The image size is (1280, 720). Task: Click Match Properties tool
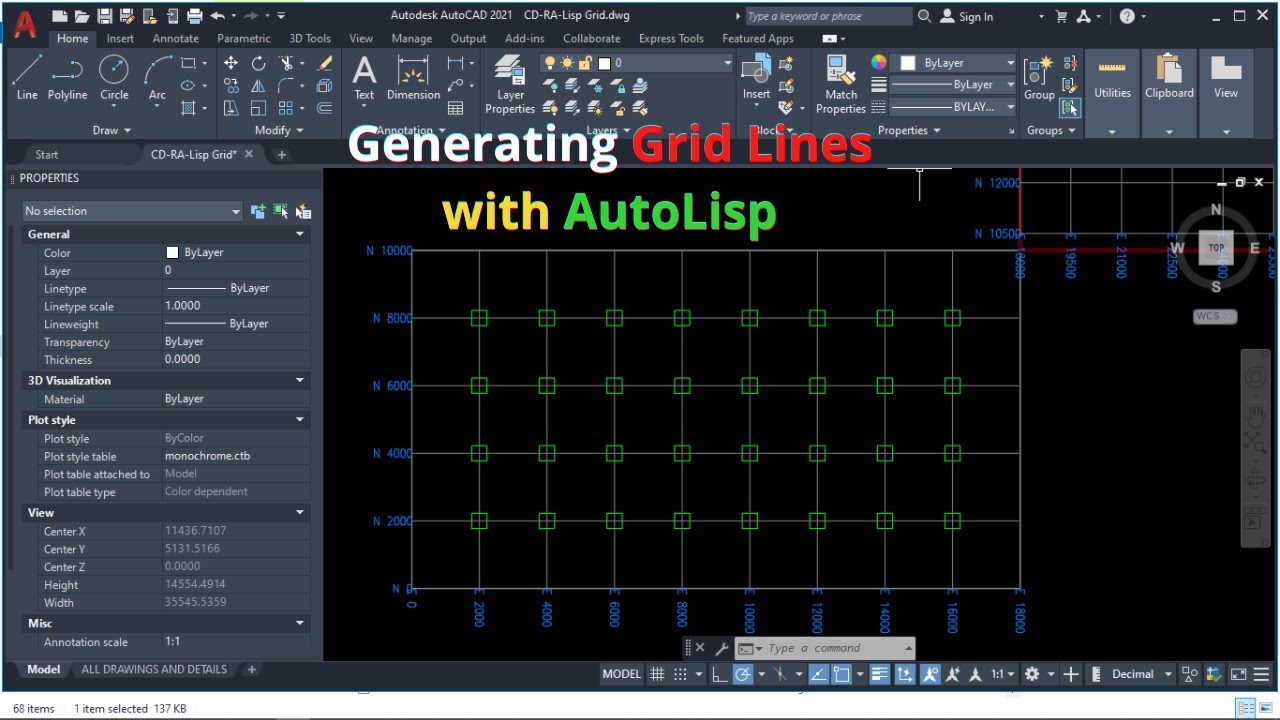pos(840,85)
